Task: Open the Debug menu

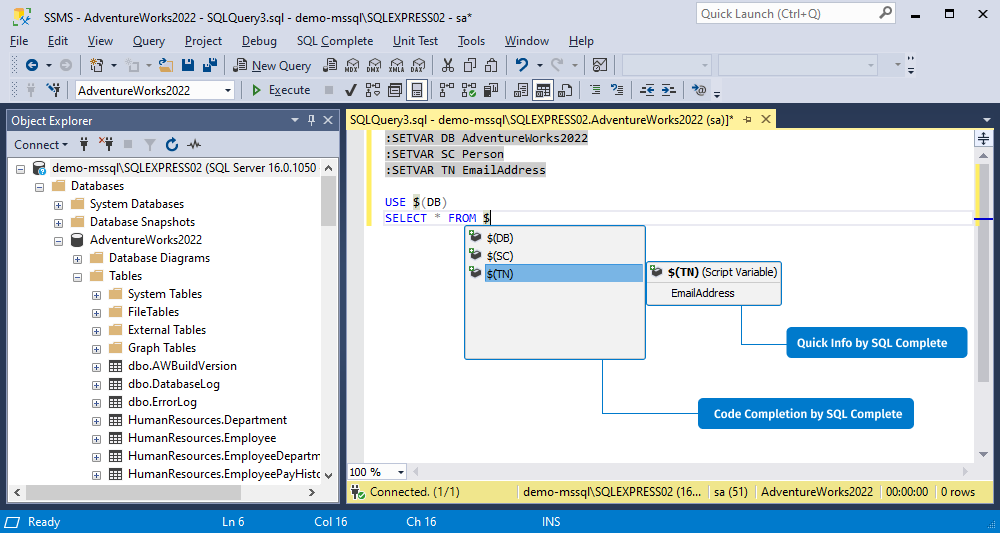Action: (259, 41)
